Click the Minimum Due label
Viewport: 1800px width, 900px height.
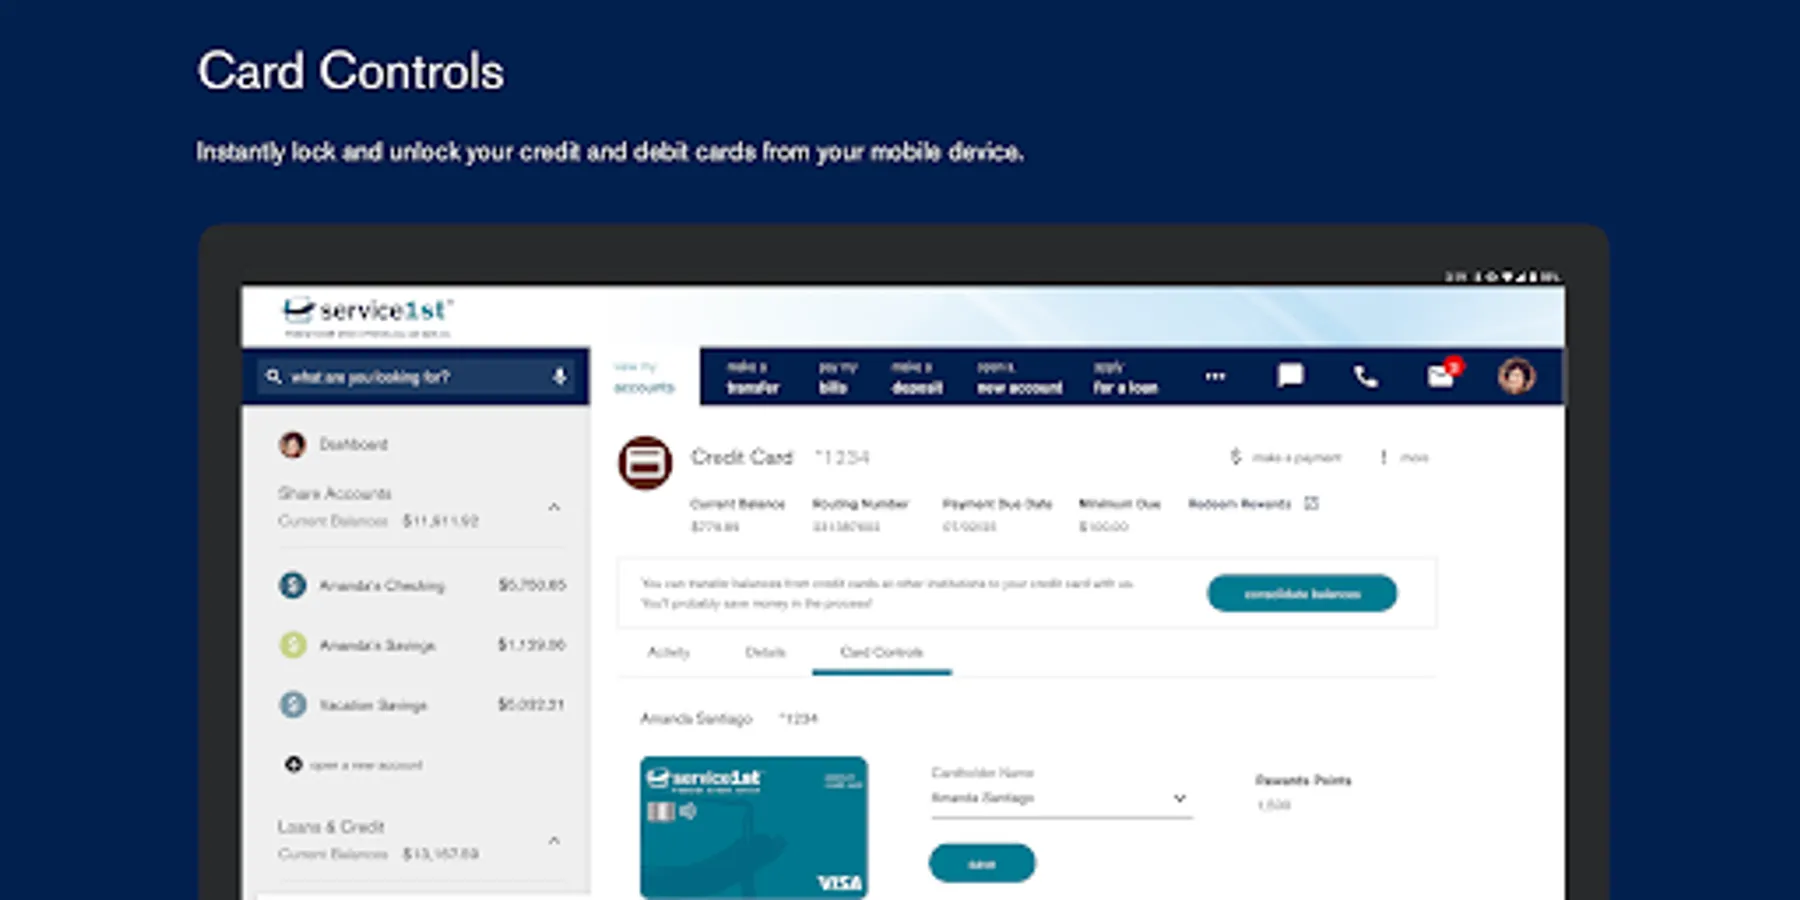(1120, 504)
